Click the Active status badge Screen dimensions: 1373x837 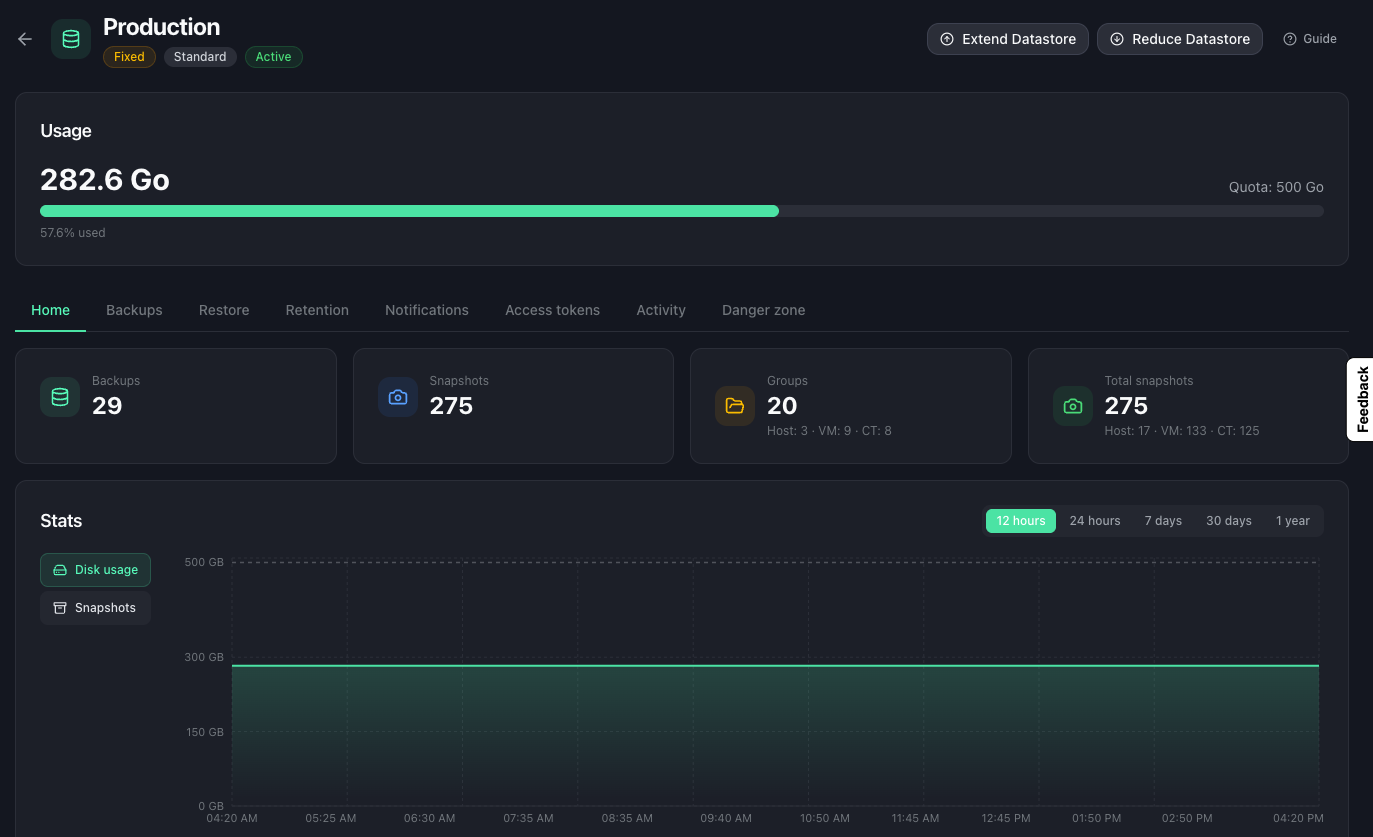pos(273,57)
